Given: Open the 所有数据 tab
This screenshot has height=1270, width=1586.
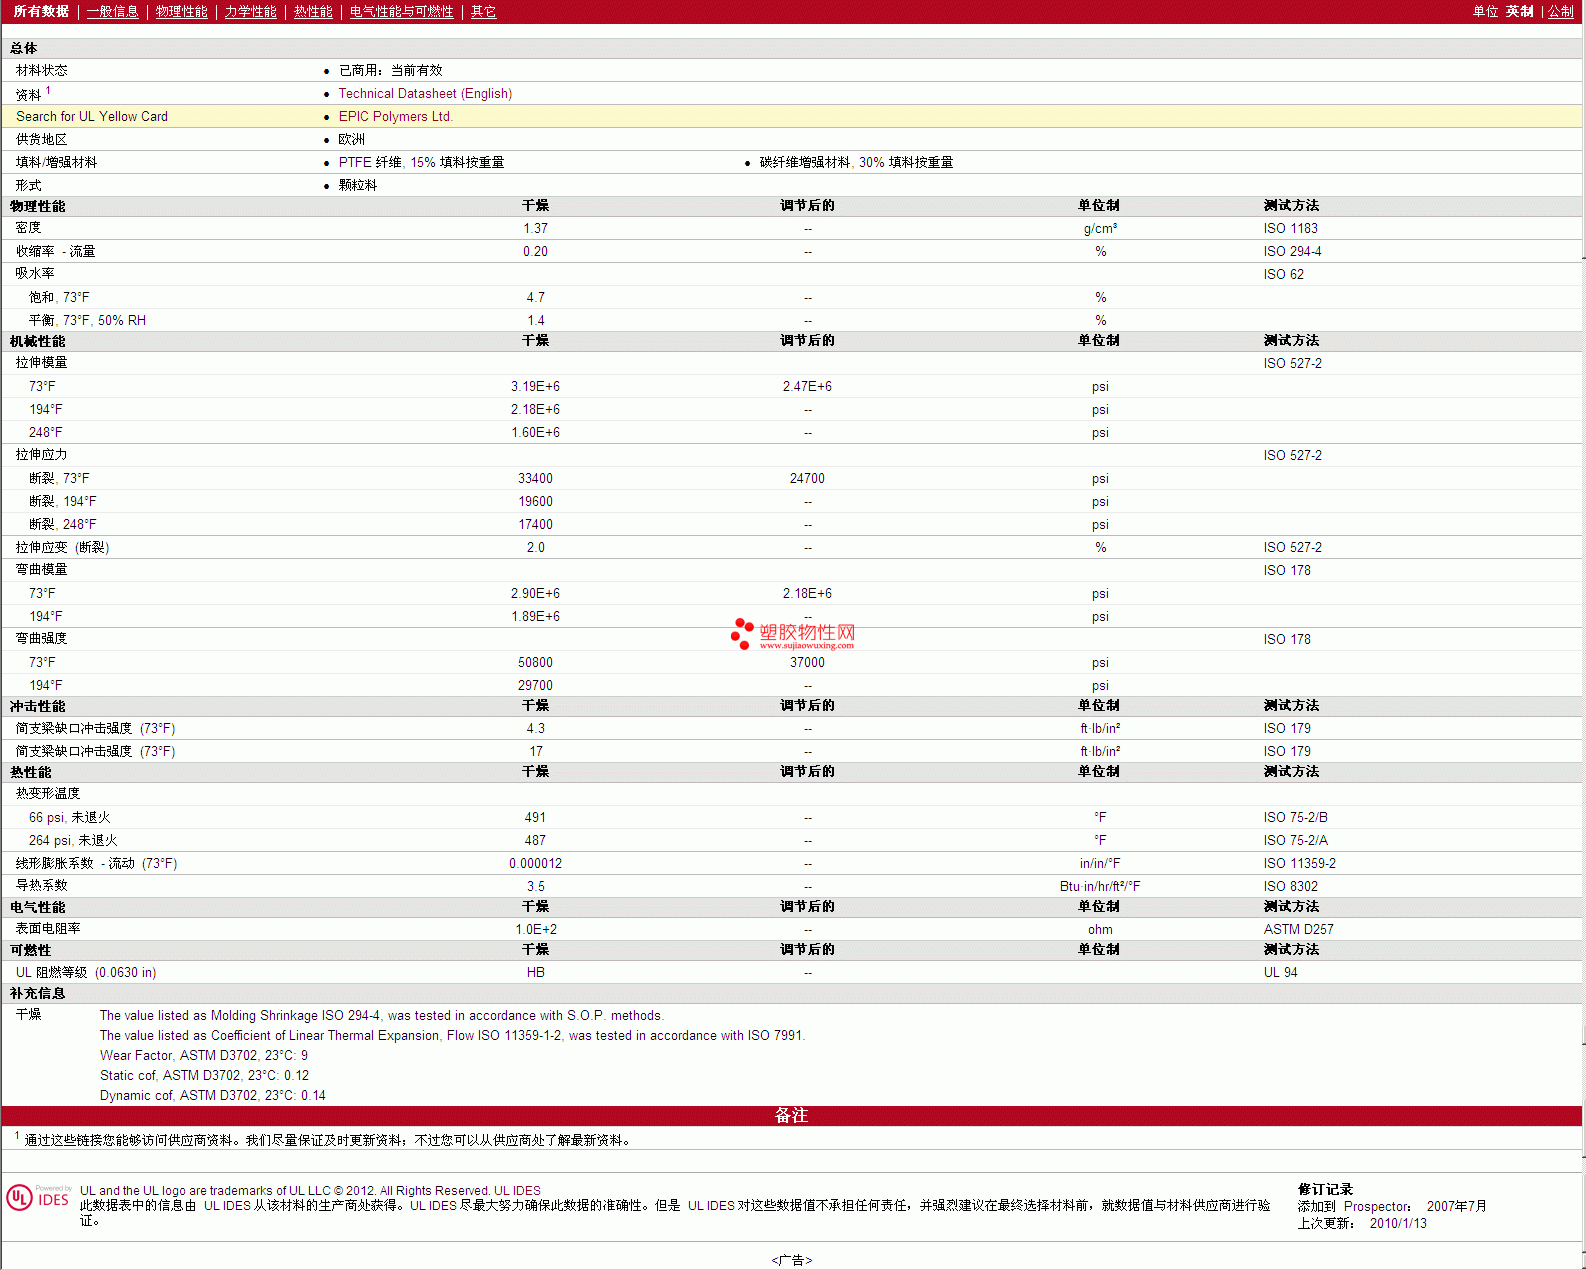Looking at the screenshot, I should [41, 12].
